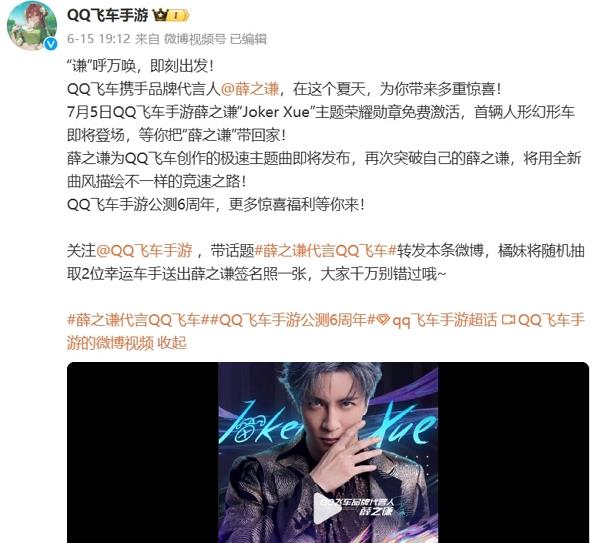Open the 微博视频号 source link

tap(195, 39)
